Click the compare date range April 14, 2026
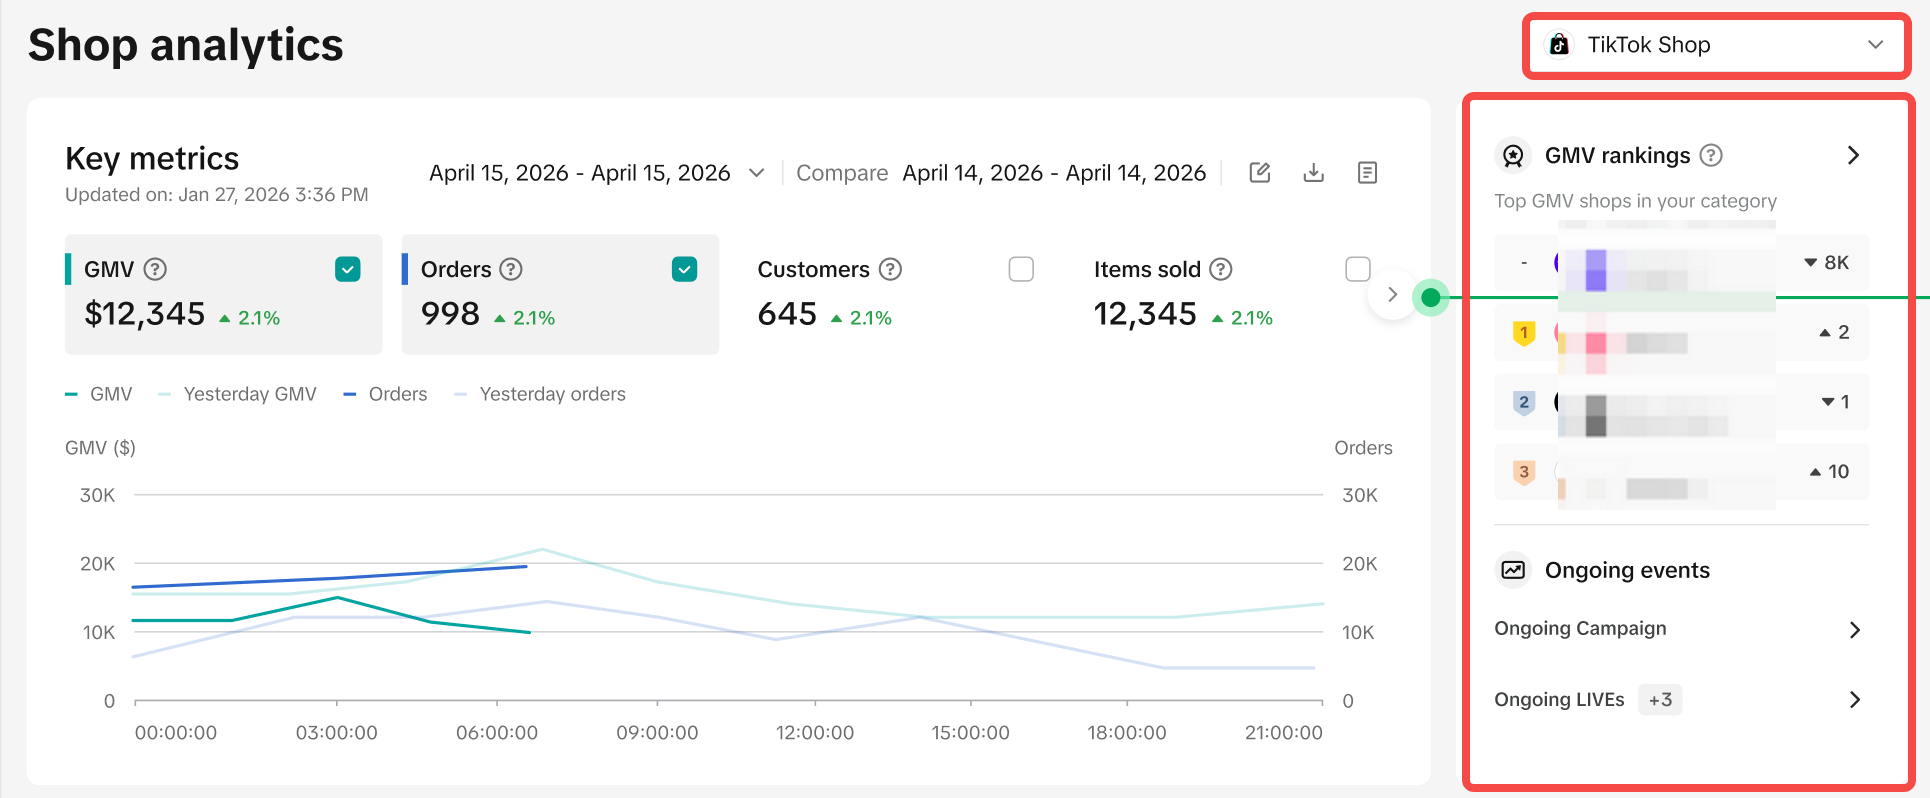Image resolution: width=1930 pixels, height=798 pixels. point(1054,173)
